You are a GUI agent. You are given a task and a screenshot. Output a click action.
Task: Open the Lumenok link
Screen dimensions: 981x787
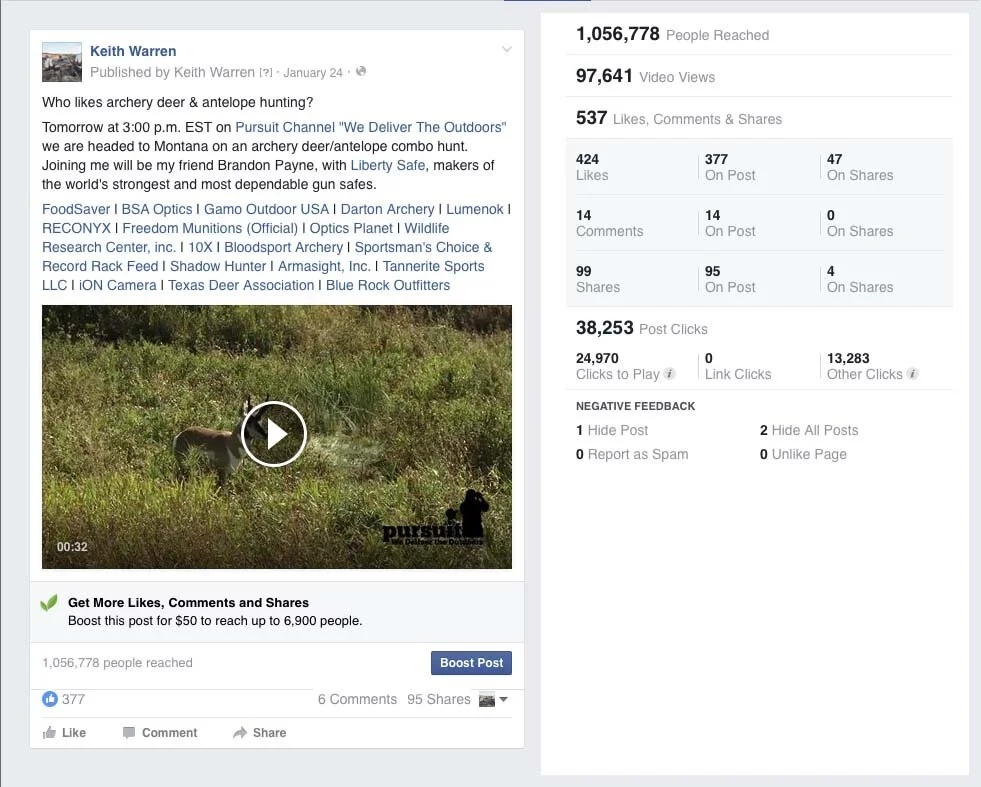tap(475, 209)
